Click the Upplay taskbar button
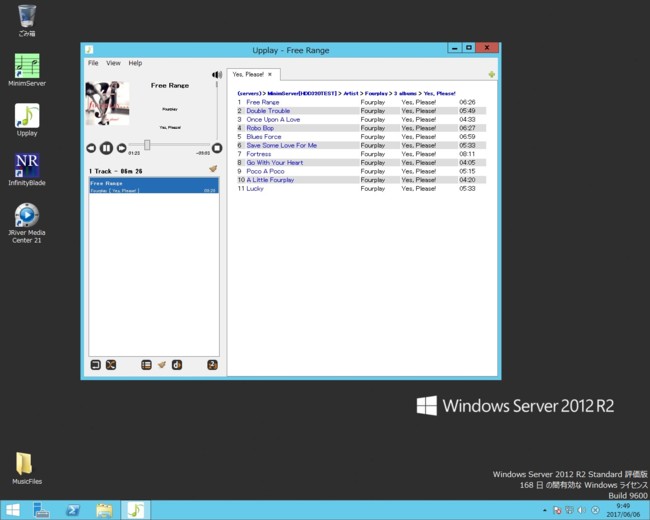The height and width of the screenshot is (520, 650). (136, 510)
